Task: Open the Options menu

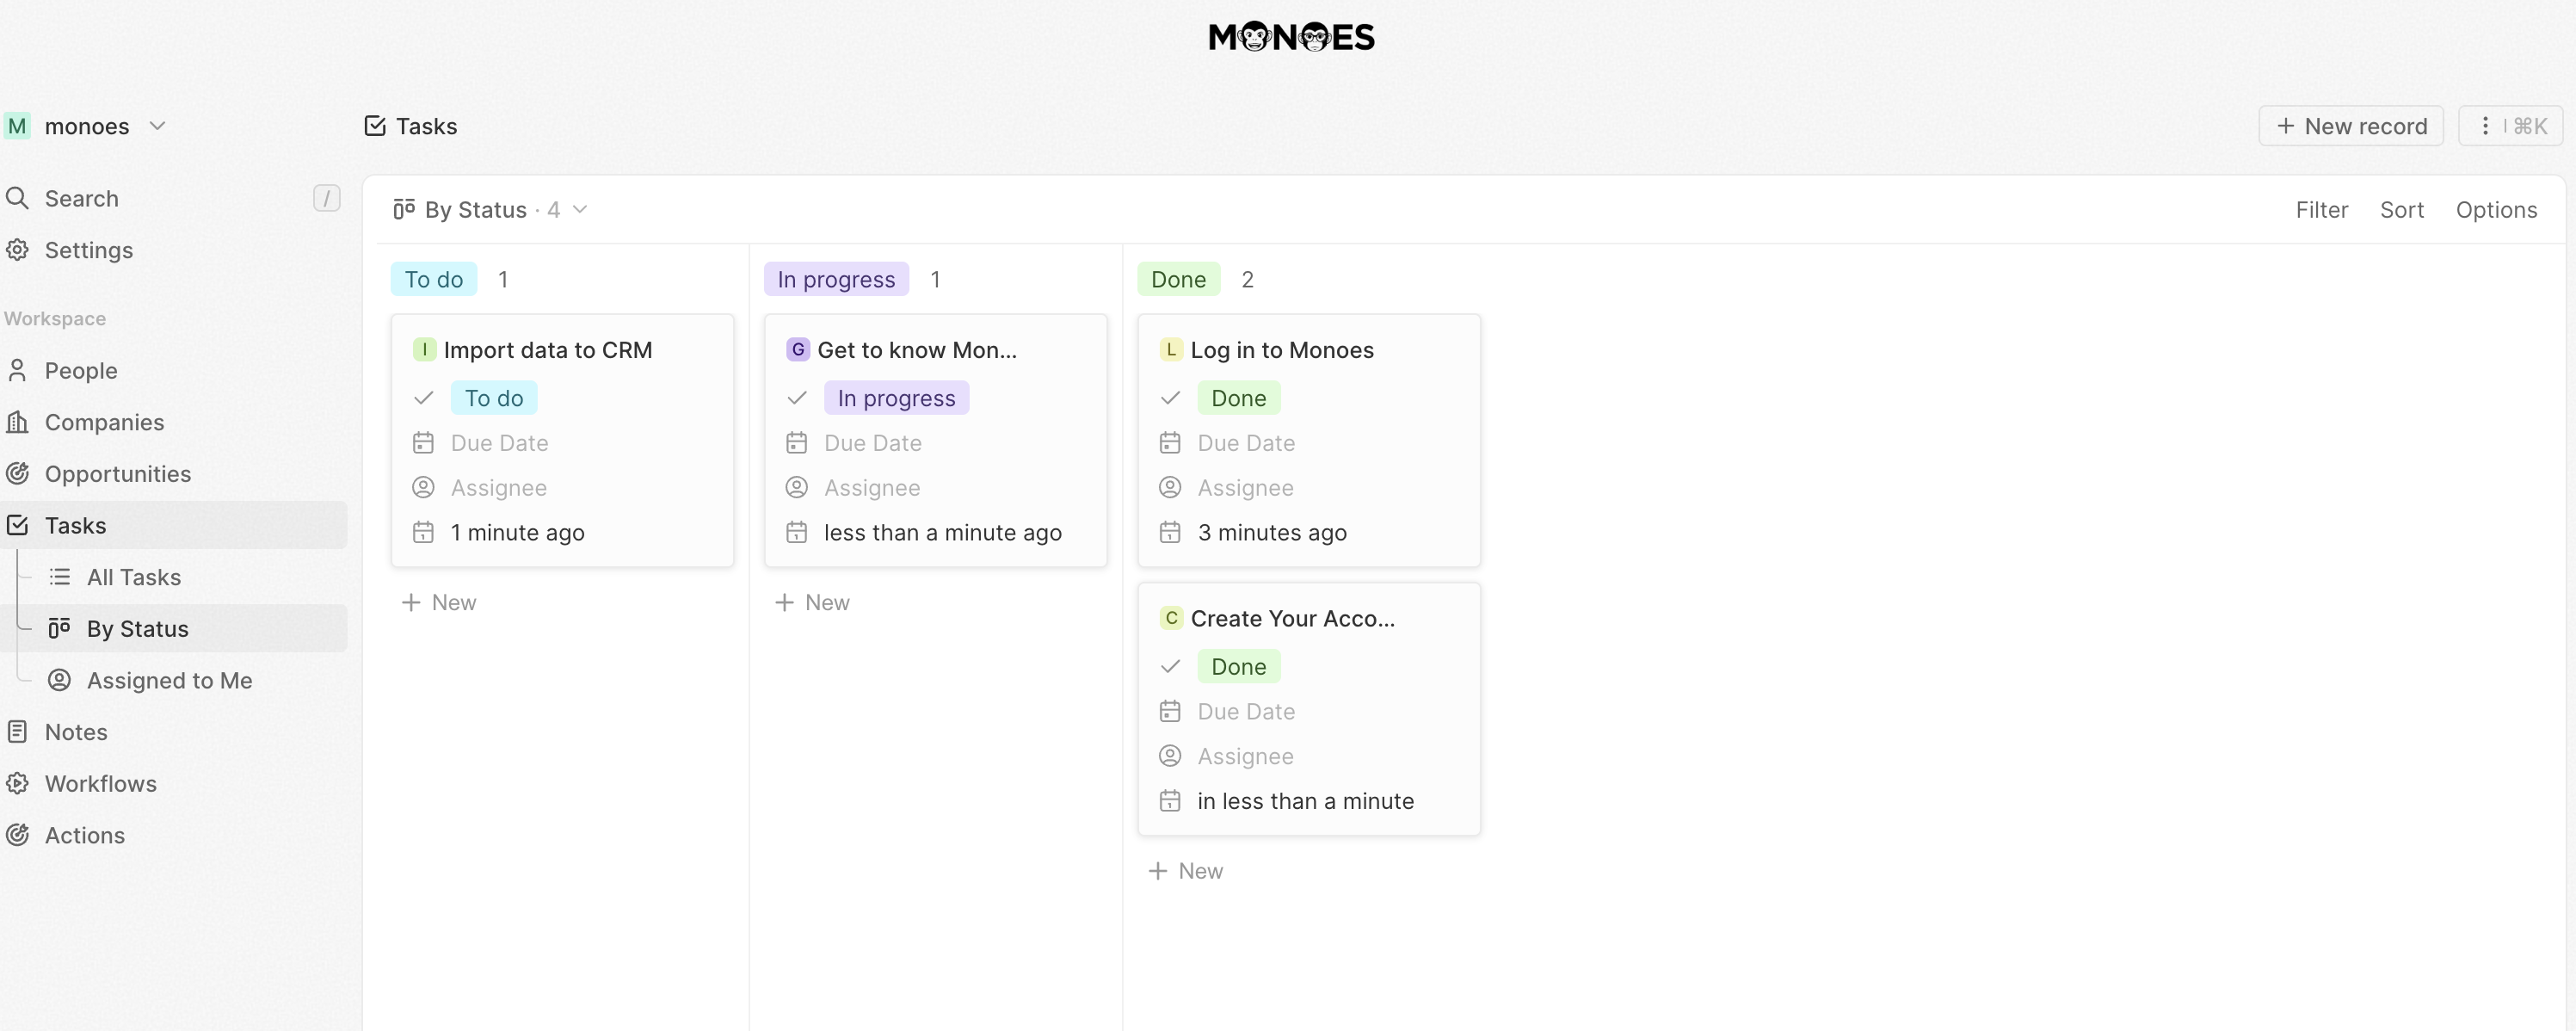Action: point(2495,210)
